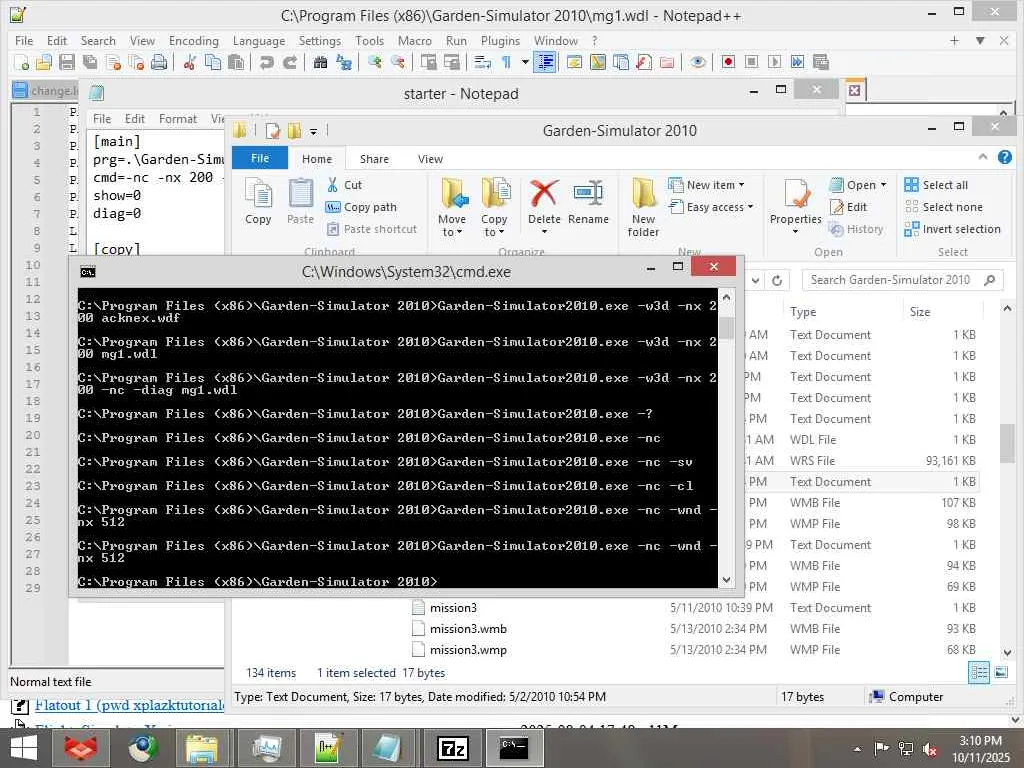Click the Replace icon in Notepad++ toolbar

344,62
